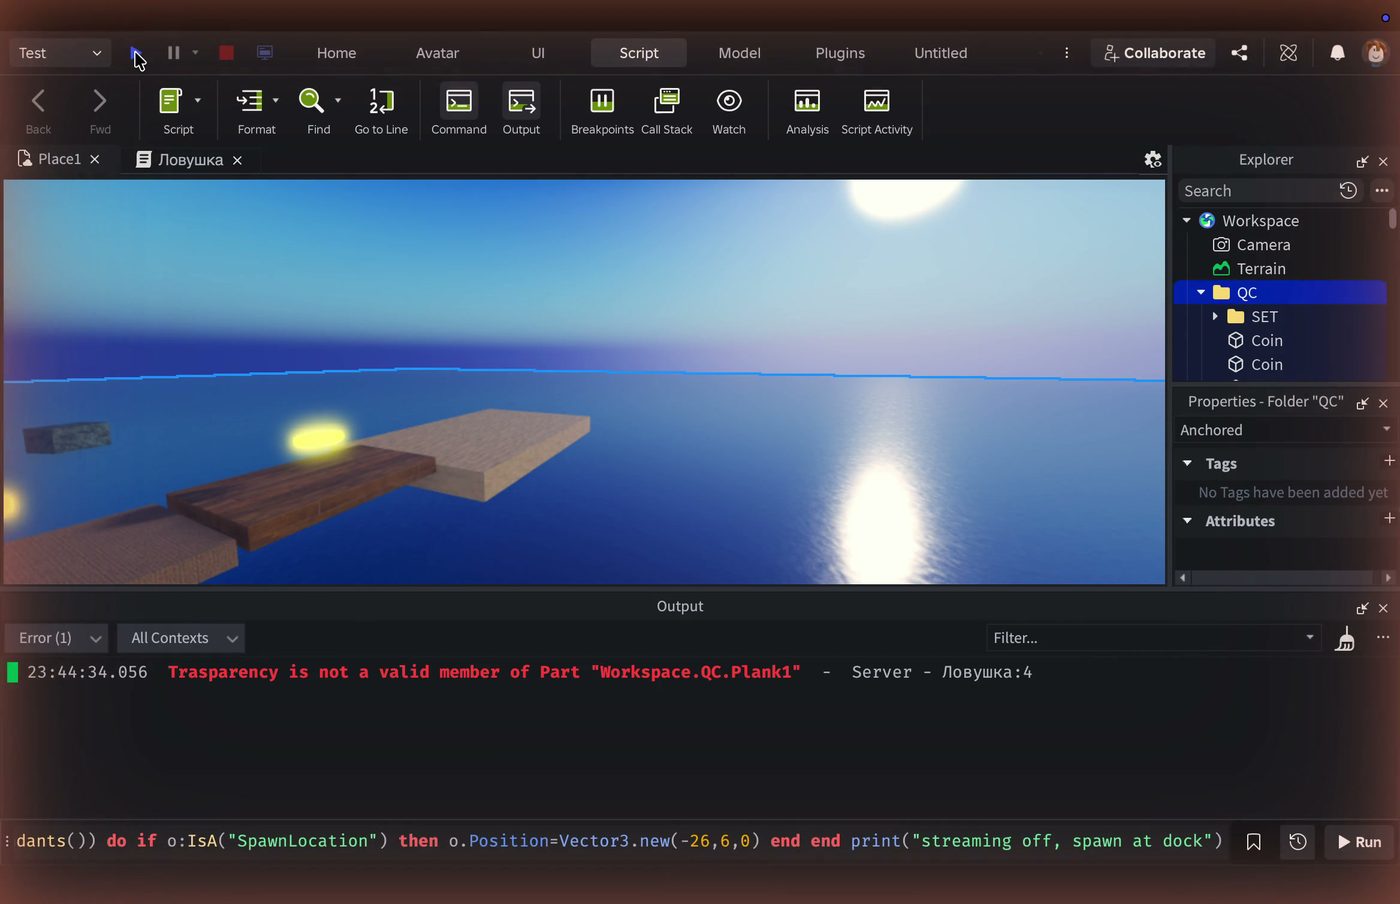Image resolution: width=1400 pixels, height=904 pixels.
Task: Select Terrain in the Explorer
Action: pyautogui.click(x=1260, y=268)
